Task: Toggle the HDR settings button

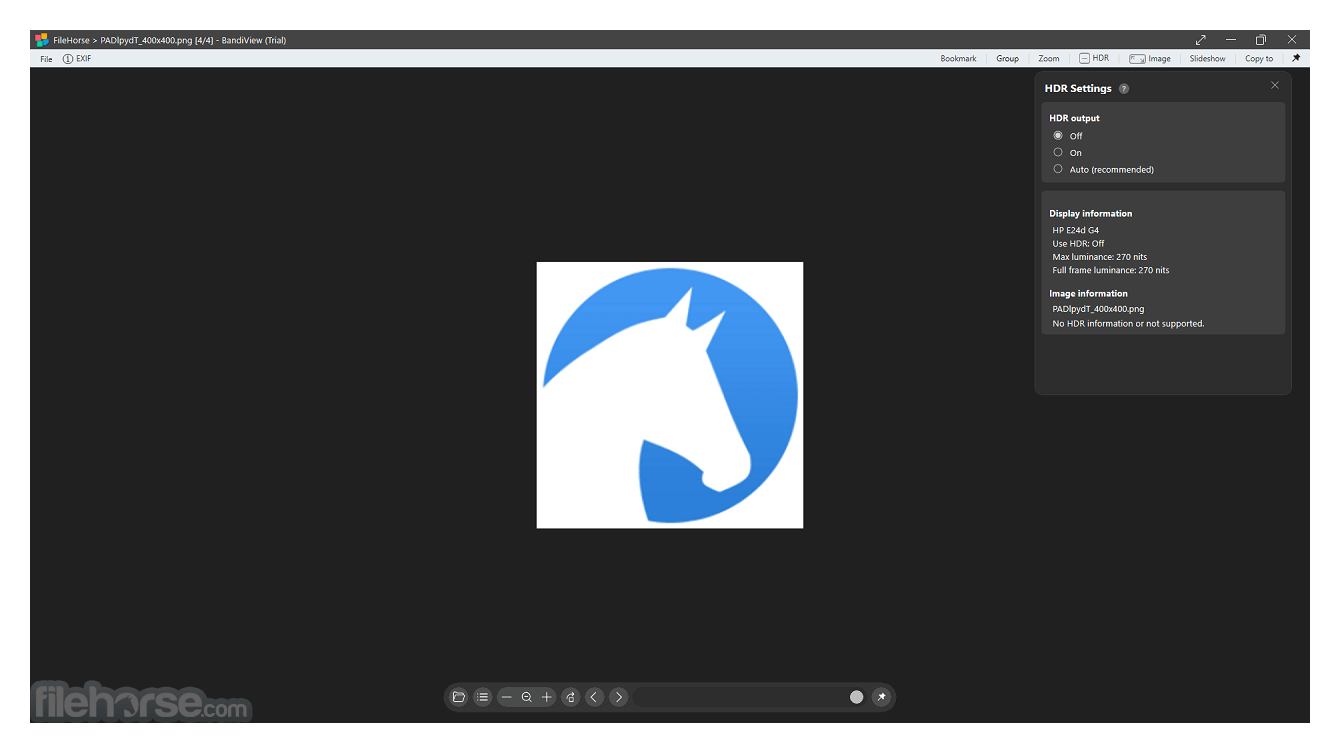Action: [x=1094, y=59]
